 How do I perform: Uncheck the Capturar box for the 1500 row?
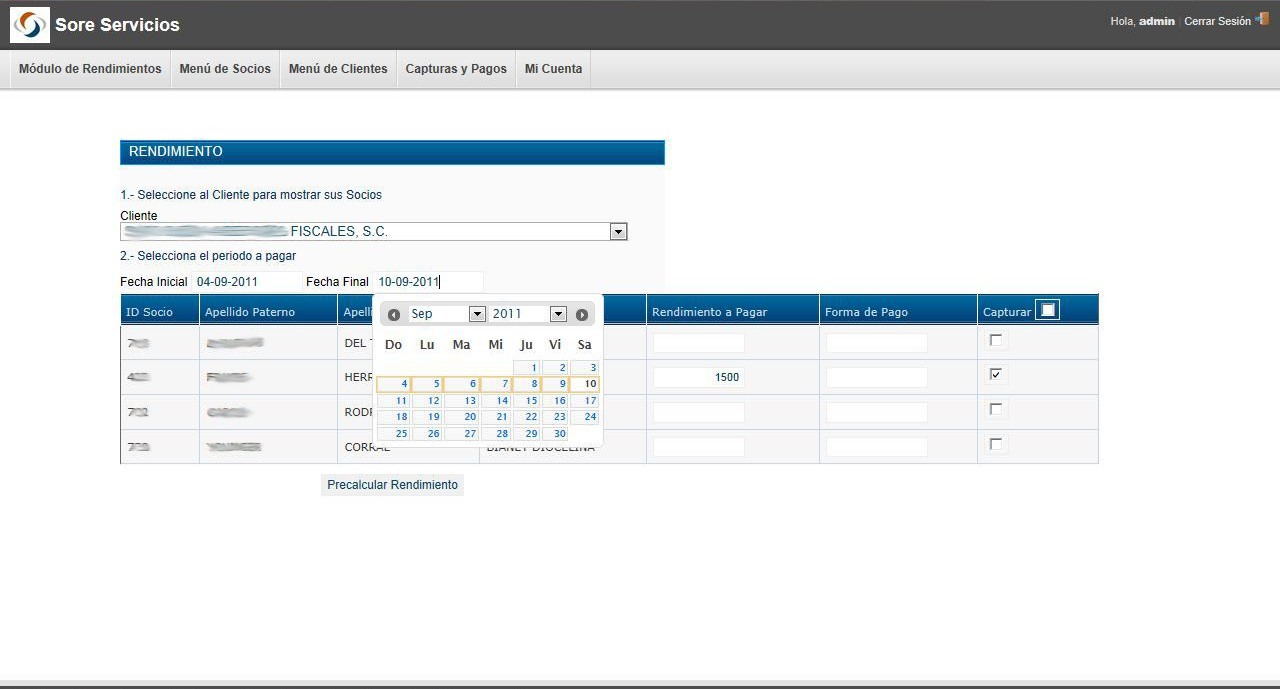pyautogui.click(x=995, y=374)
